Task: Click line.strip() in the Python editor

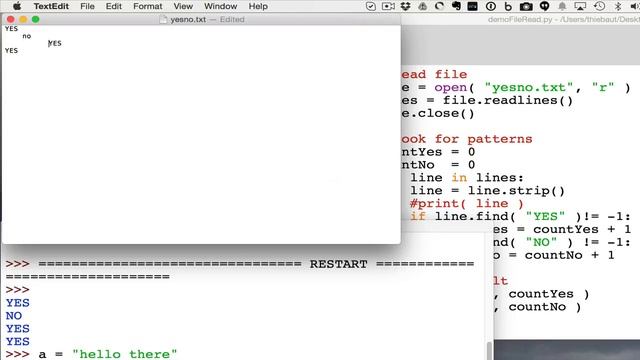Action: click(x=516, y=191)
